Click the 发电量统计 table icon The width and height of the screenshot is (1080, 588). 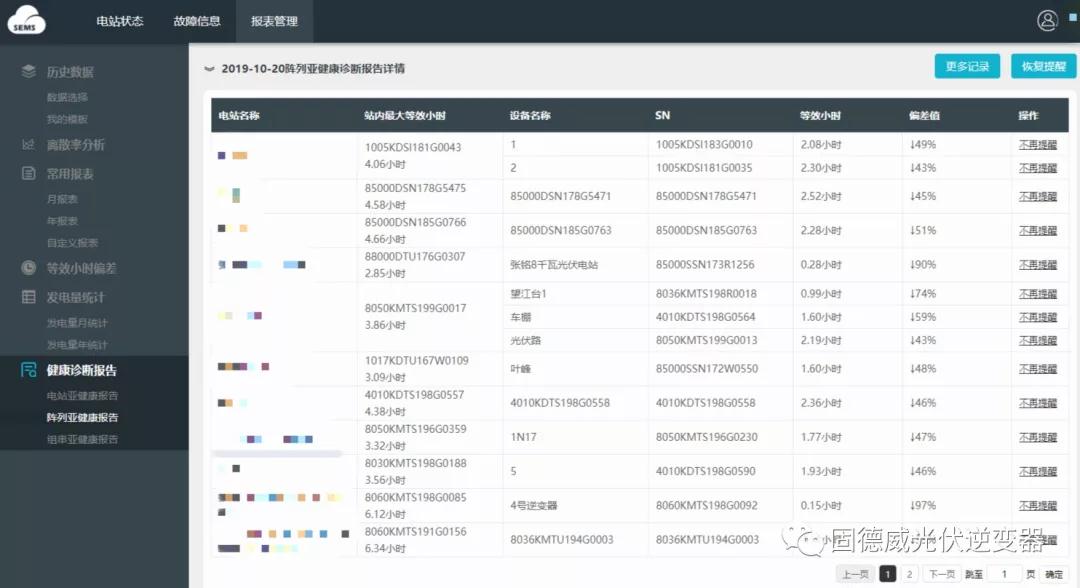click(x=29, y=297)
